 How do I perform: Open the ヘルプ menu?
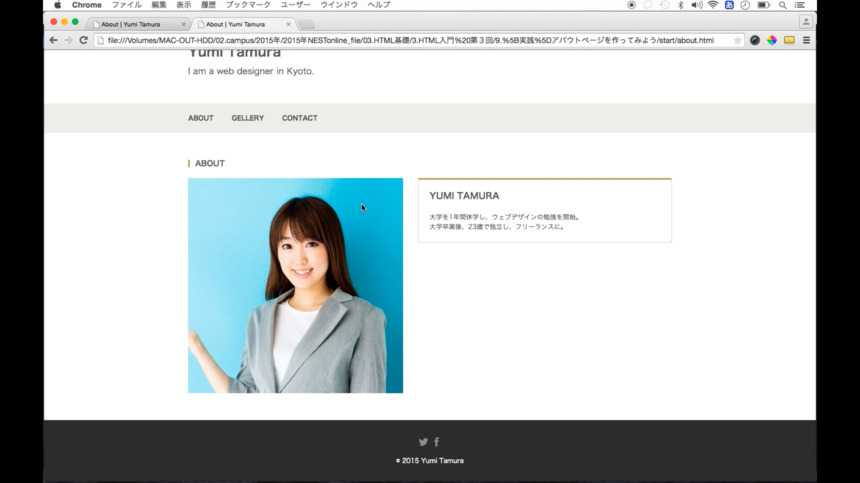point(378,5)
